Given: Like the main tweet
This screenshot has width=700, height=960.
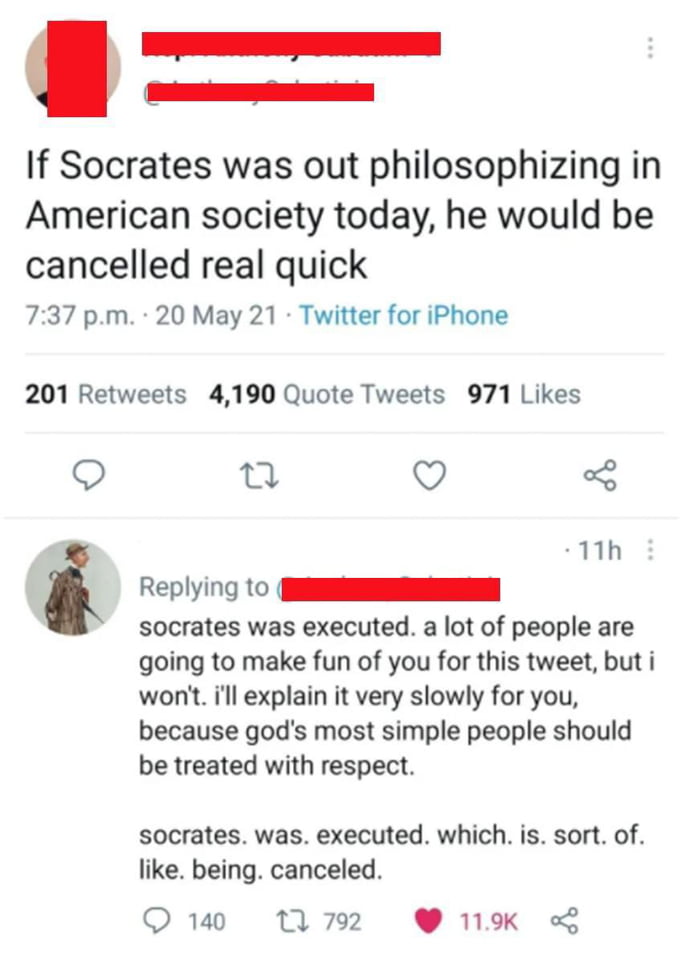Looking at the screenshot, I should (x=430, y=478).
